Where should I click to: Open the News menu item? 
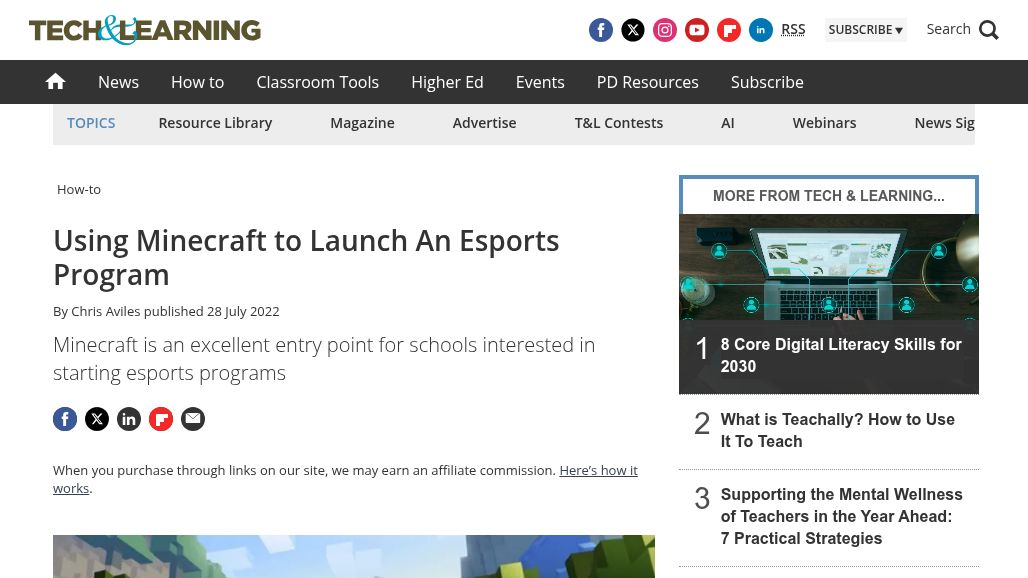coord(119,82)
